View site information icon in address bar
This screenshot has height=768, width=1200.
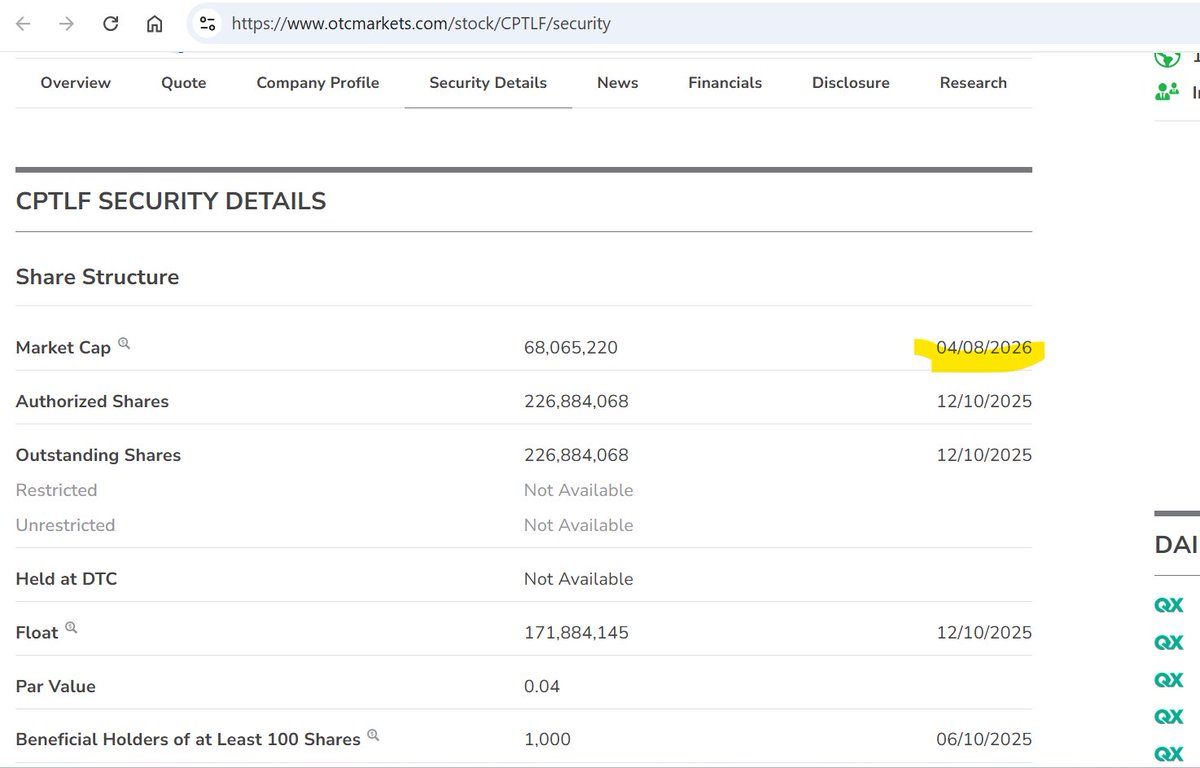click(207, 23)
